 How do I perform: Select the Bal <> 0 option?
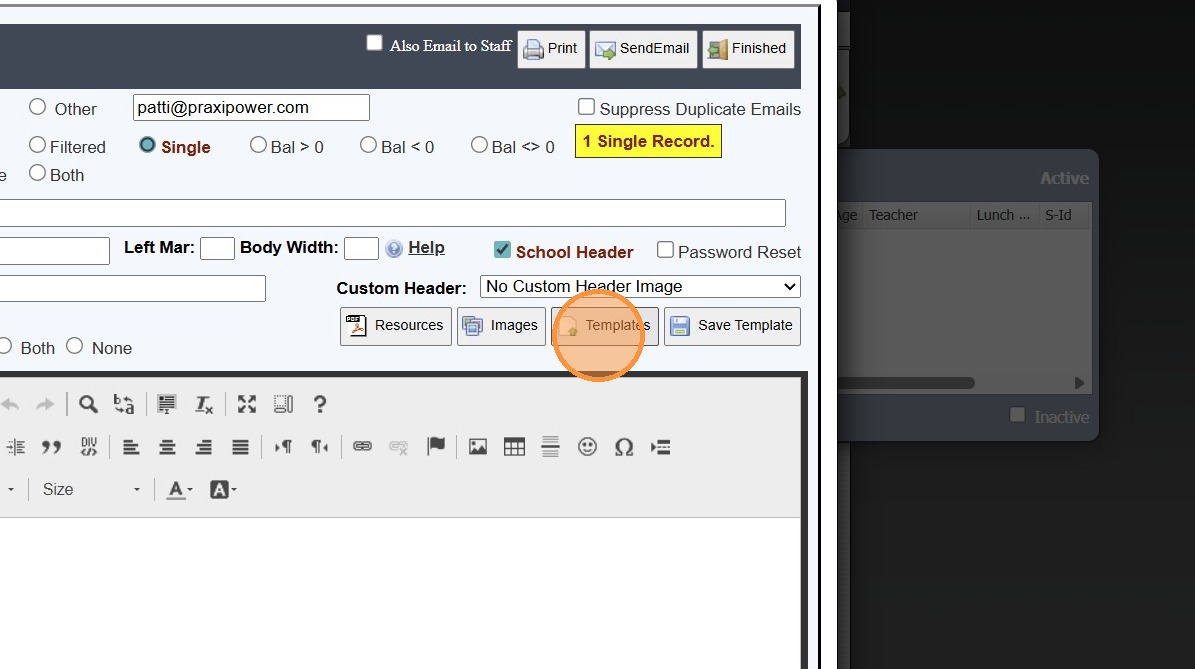[x=479, y=145]
